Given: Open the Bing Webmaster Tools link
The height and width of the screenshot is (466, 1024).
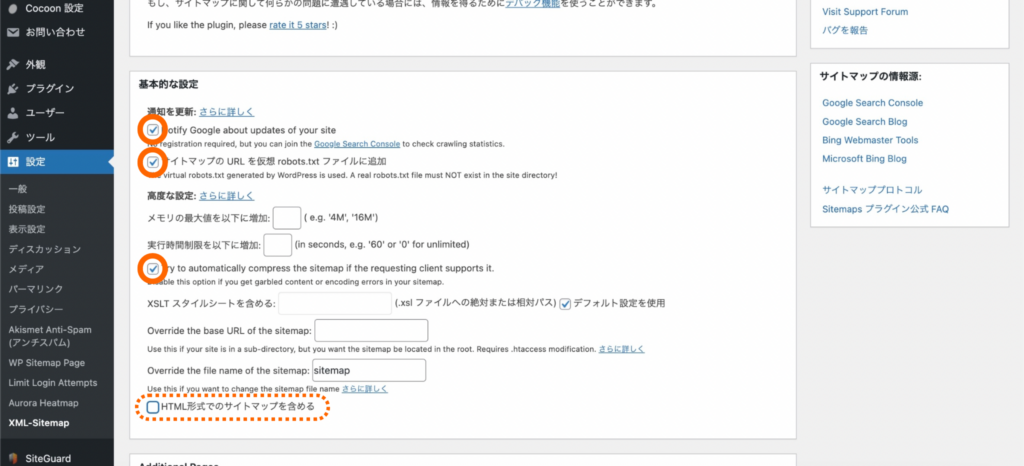Looking at the screenshot, I should tap(870, 140).
